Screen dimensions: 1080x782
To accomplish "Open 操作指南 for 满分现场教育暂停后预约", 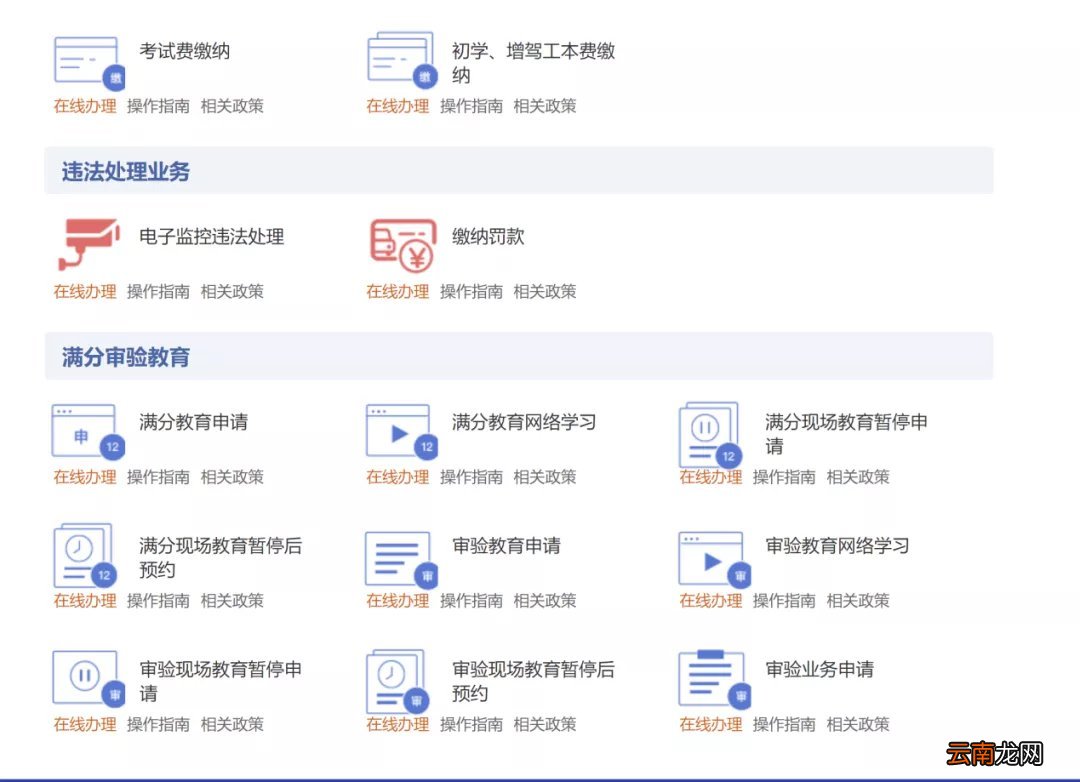I will click(158, 601).
